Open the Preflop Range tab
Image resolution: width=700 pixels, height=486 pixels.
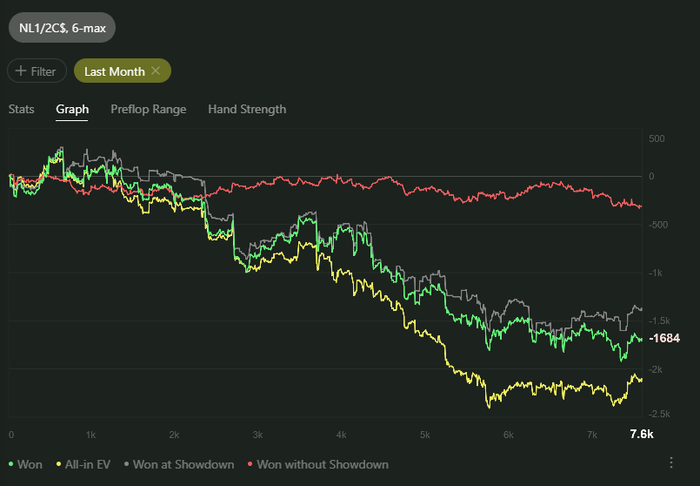click(148, 109)
